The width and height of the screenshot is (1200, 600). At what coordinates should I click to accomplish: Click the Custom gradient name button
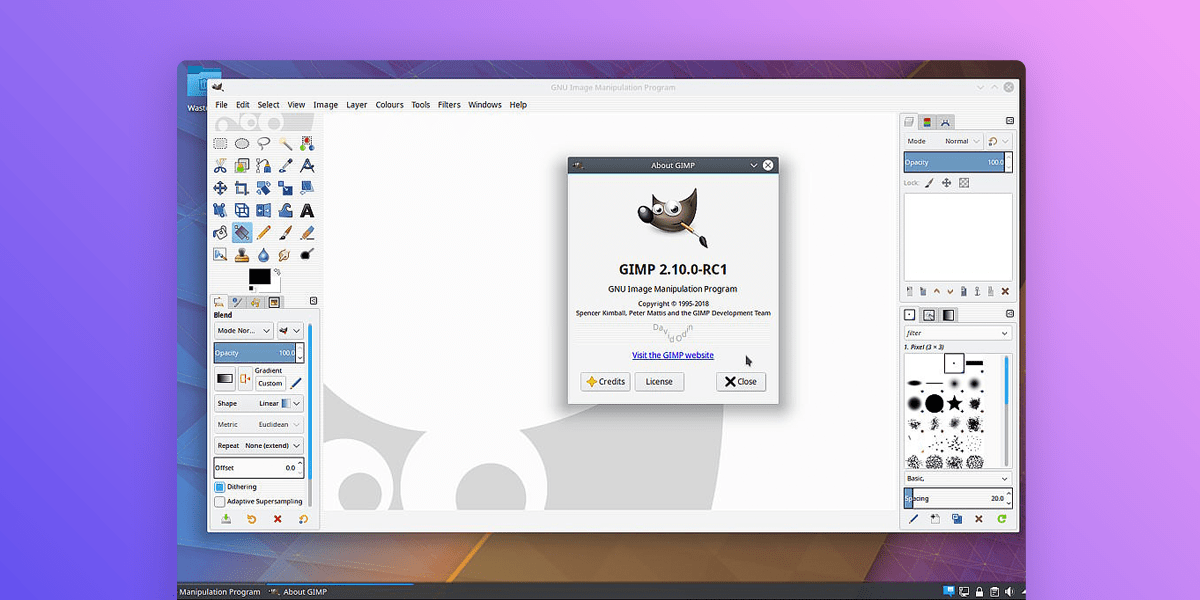click(270, 383)
